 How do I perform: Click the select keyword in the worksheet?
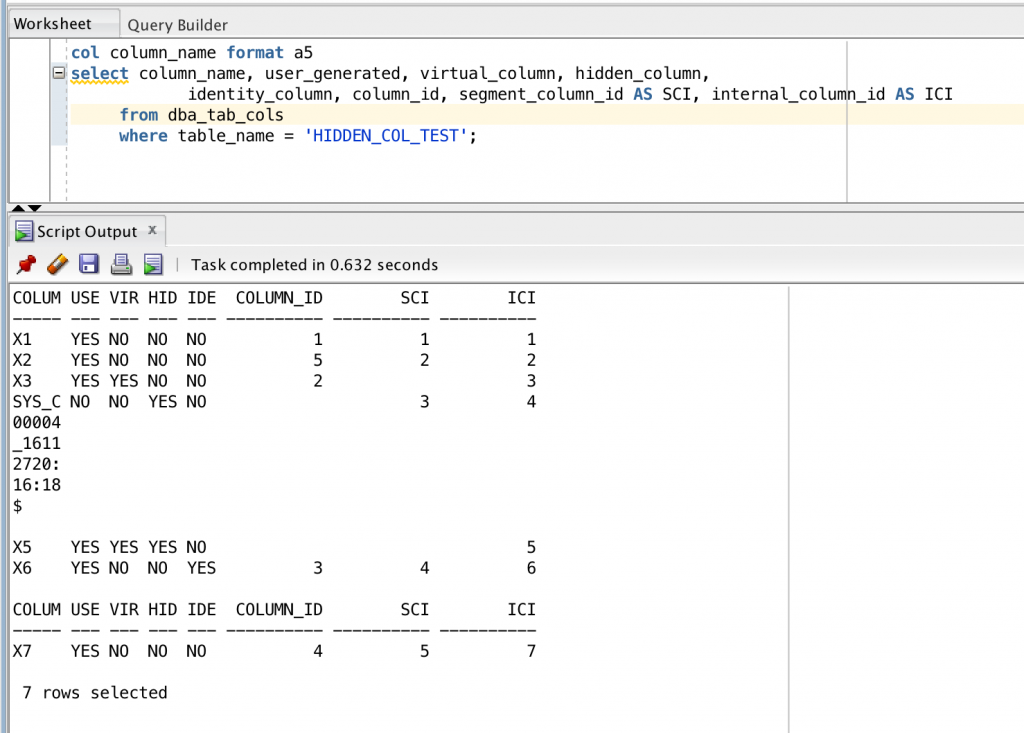[100, 74]
